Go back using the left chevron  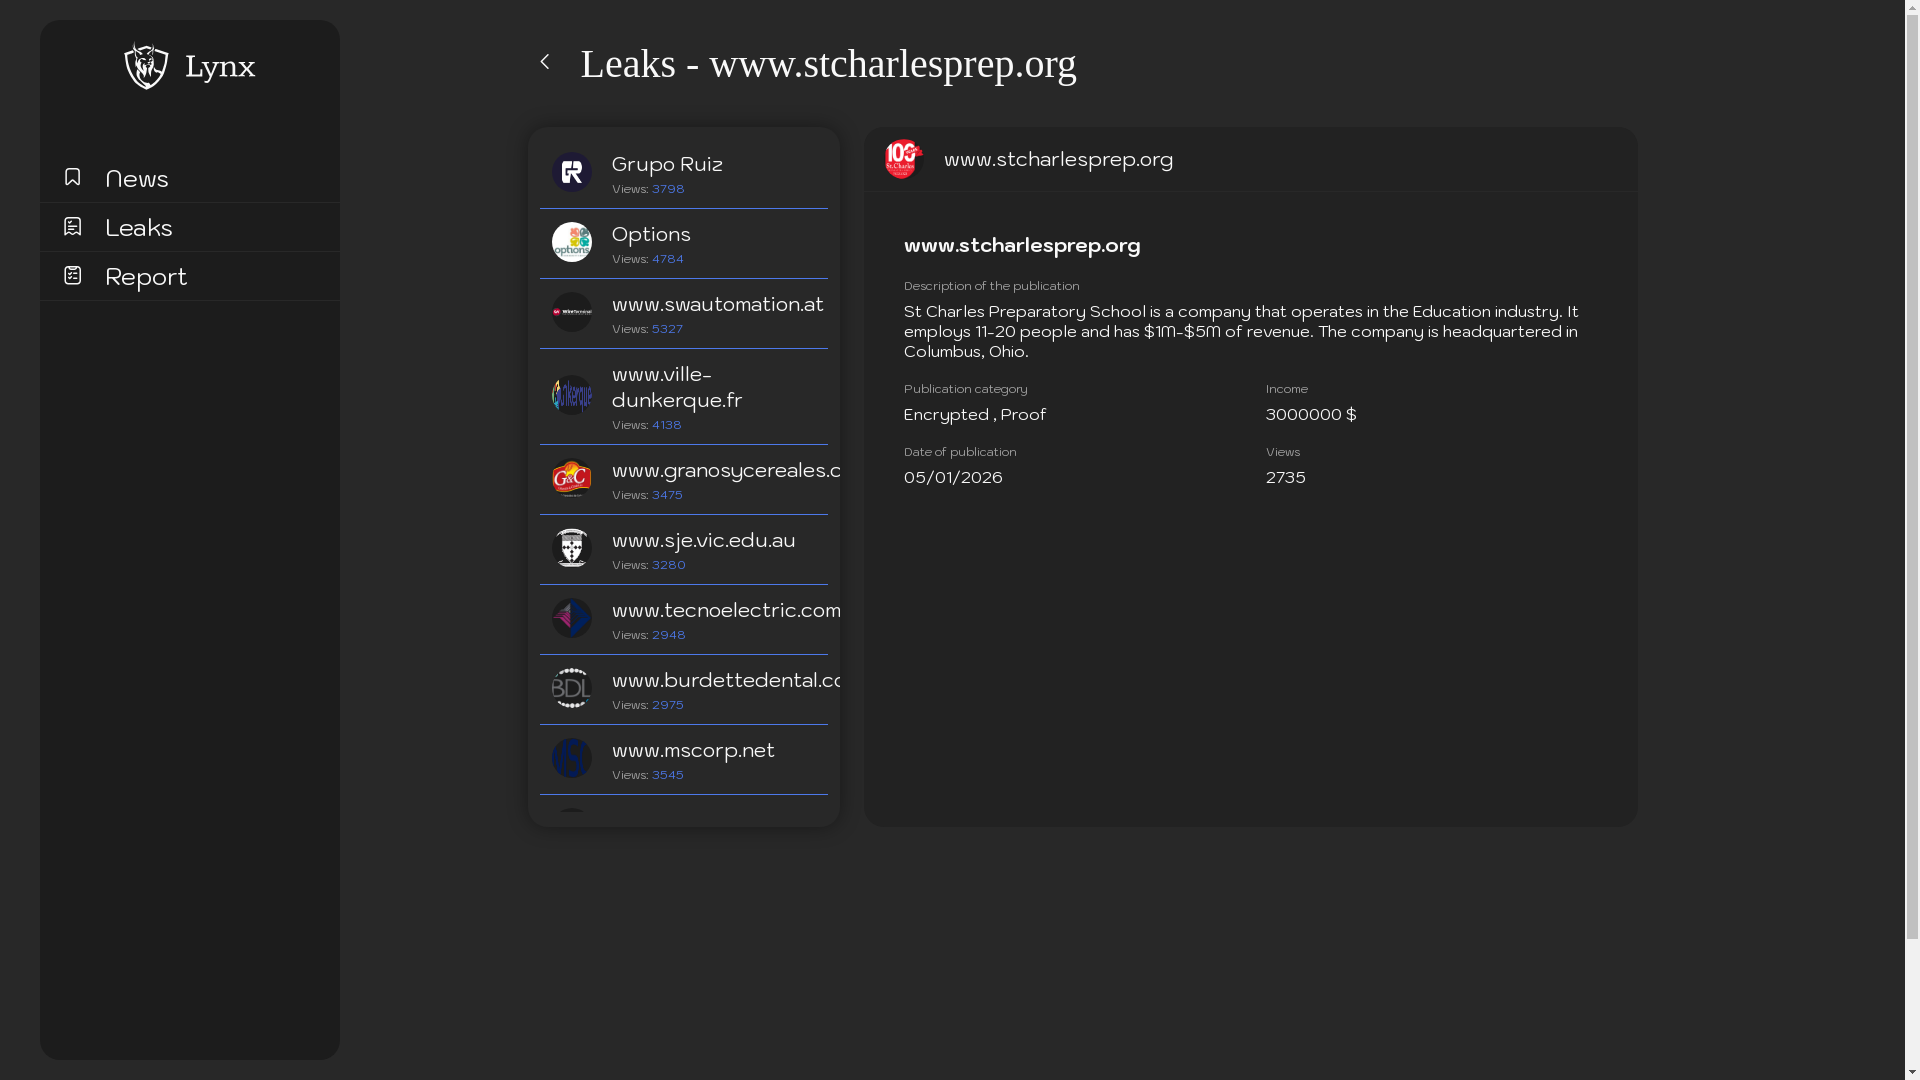click(x=545, y=62)
